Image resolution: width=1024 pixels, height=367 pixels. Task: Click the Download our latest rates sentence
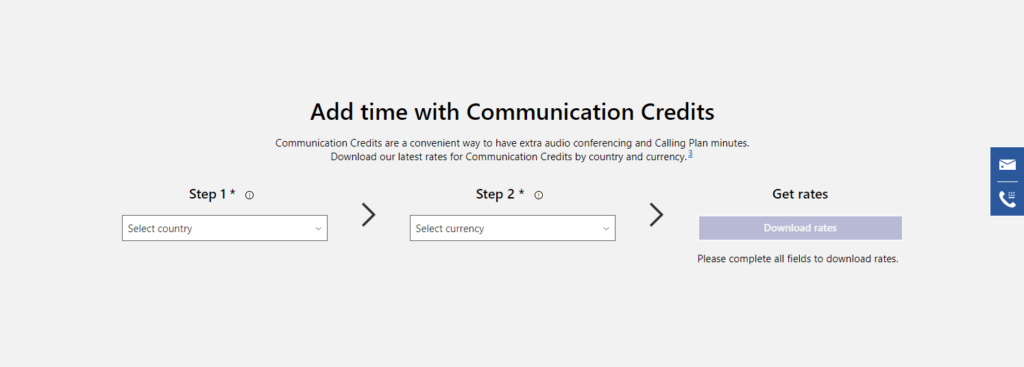click(x=509, y=157)
